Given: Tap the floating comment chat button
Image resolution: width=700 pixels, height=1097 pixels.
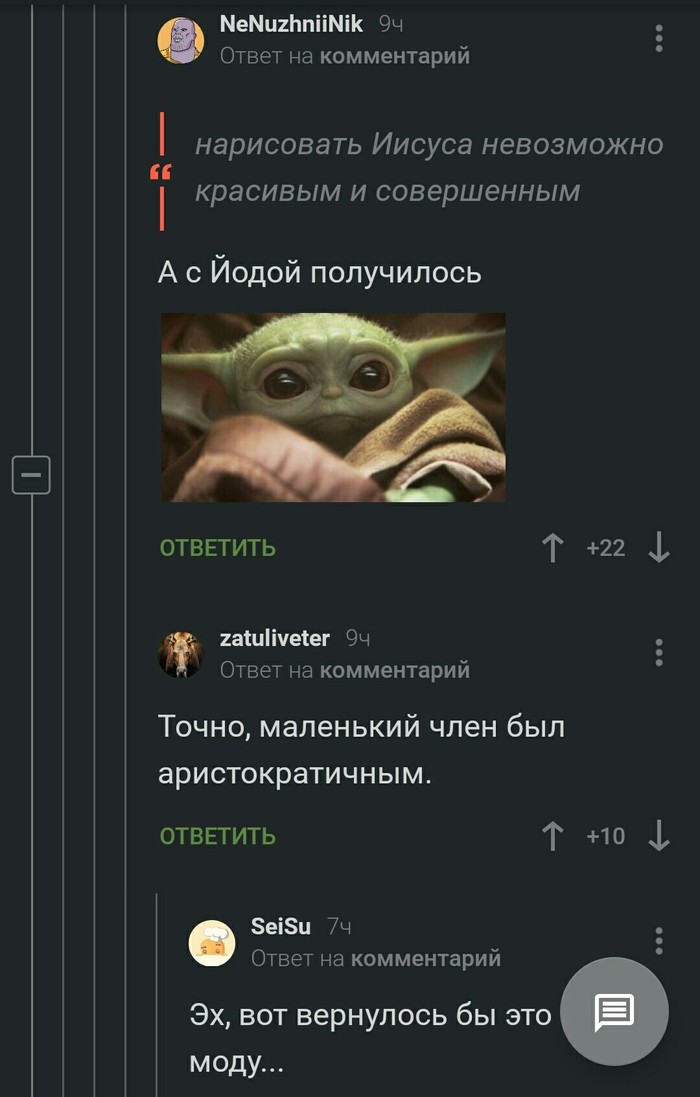Looking at the screenshot, I should pos(614,1012).
